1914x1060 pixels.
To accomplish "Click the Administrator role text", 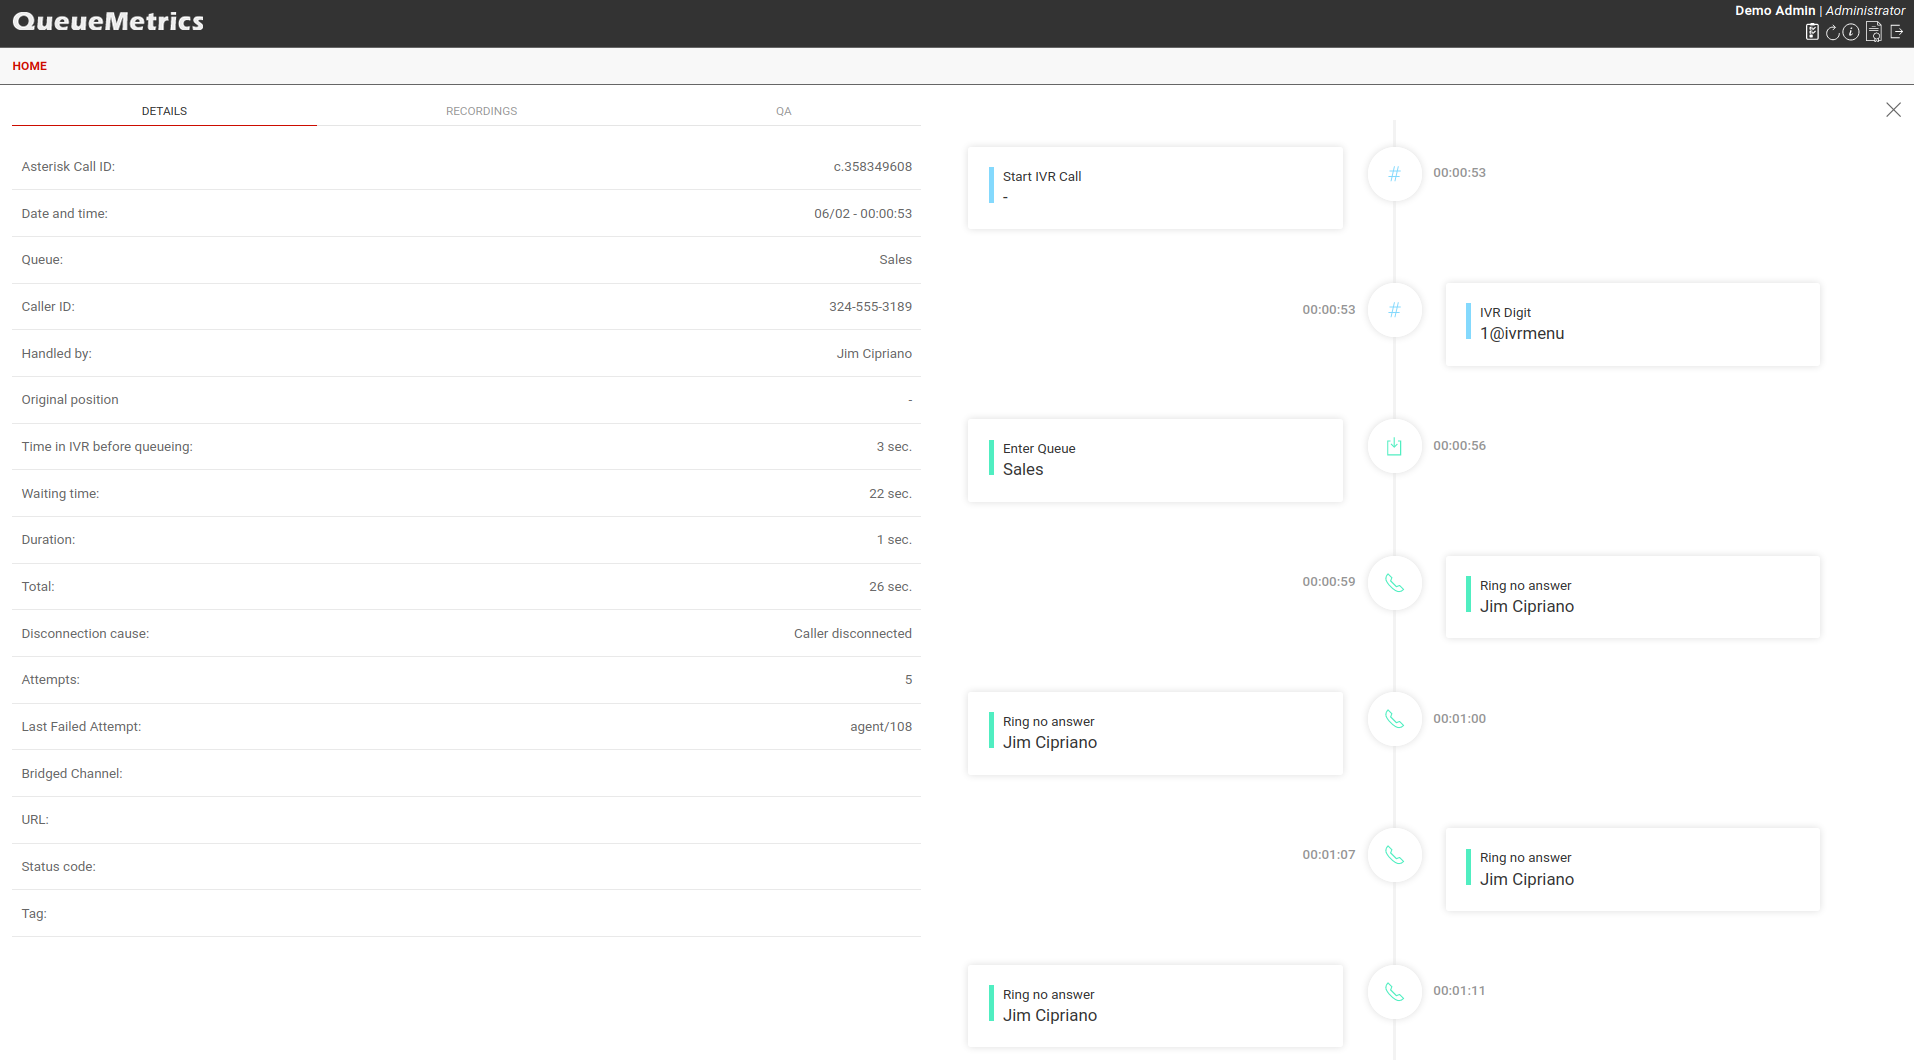I will [x=1865, y=11].
